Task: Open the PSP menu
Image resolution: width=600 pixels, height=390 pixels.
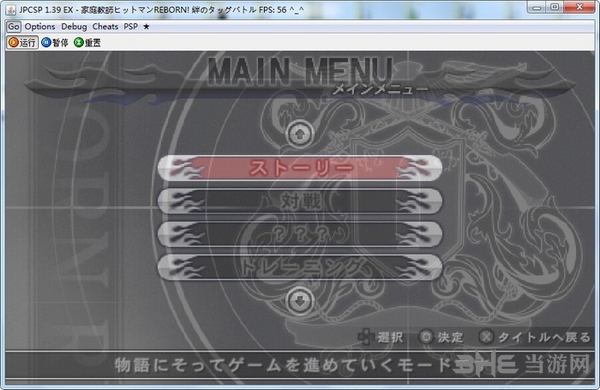Action: (130, 26)
